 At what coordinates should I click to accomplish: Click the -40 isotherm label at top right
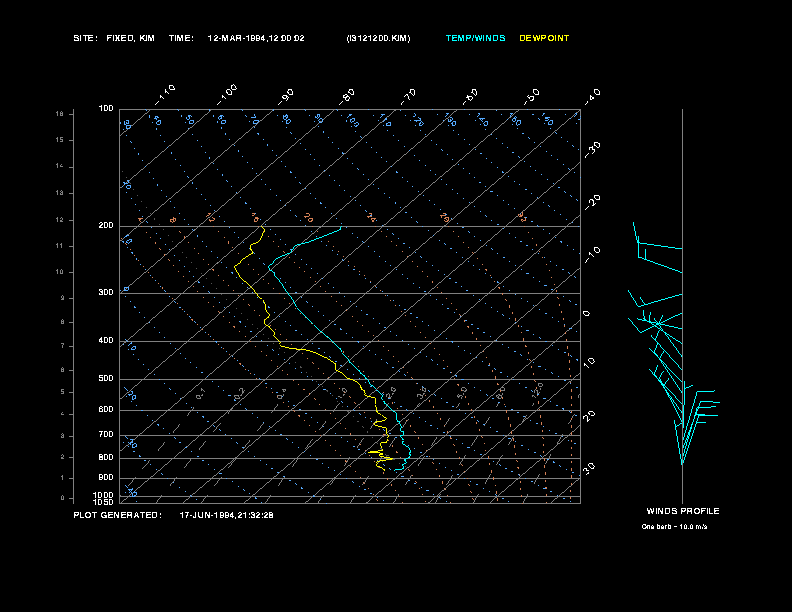592,97
